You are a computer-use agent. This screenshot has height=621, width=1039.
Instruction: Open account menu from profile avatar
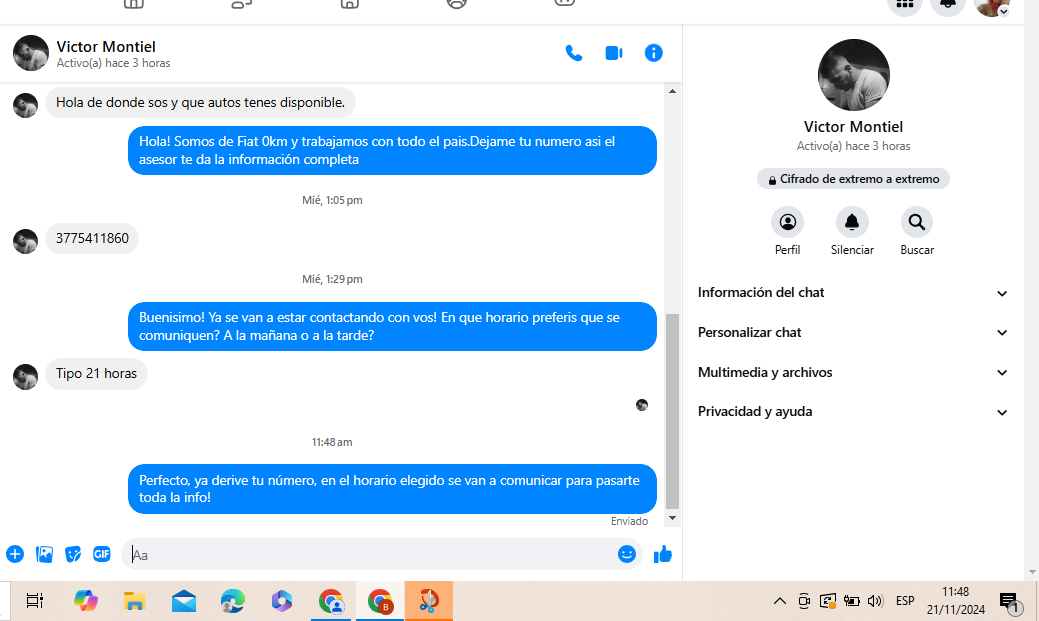(992, 5)
